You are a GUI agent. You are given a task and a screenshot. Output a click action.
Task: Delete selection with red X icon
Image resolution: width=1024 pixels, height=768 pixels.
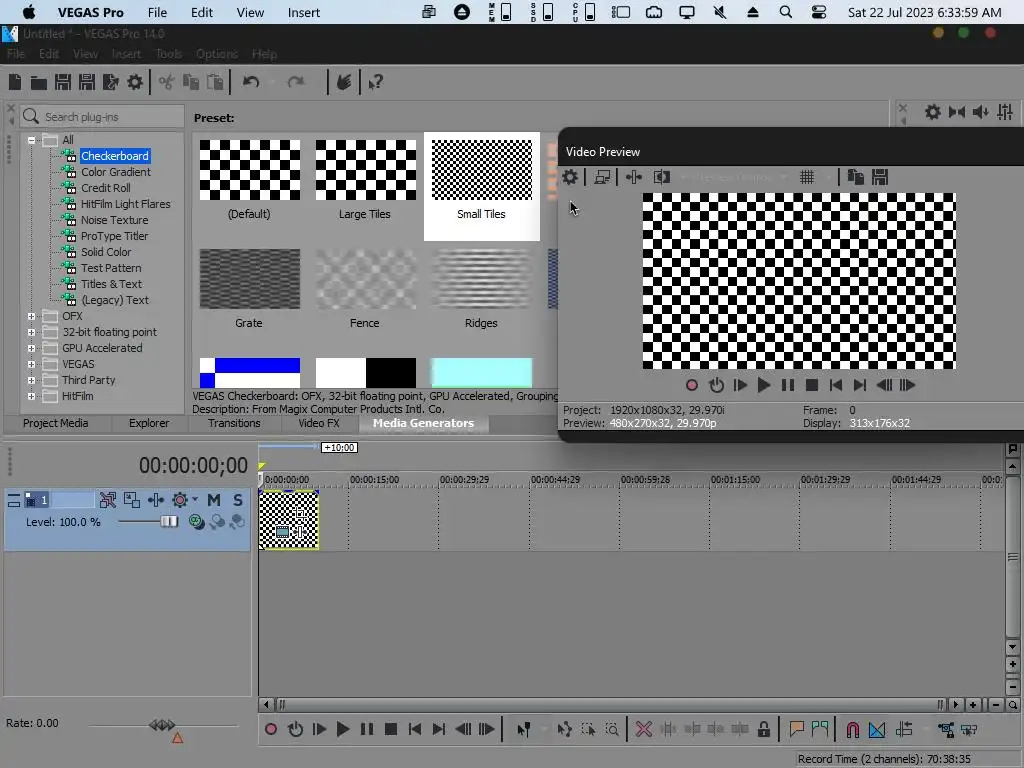(644, 729)
